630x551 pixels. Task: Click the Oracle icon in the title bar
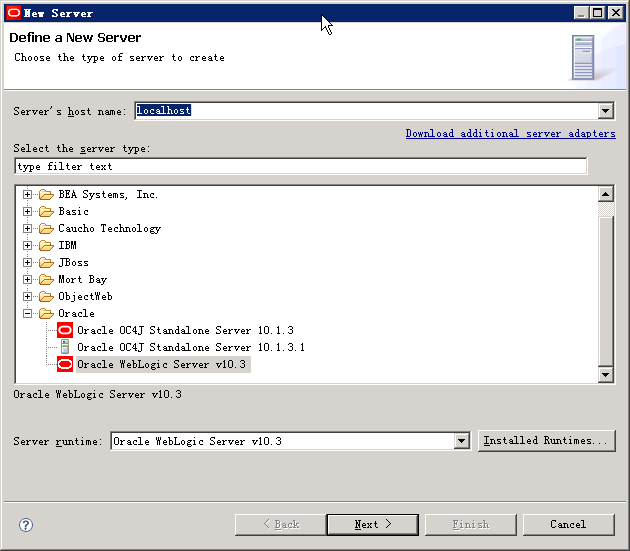[x=14, y=13]
